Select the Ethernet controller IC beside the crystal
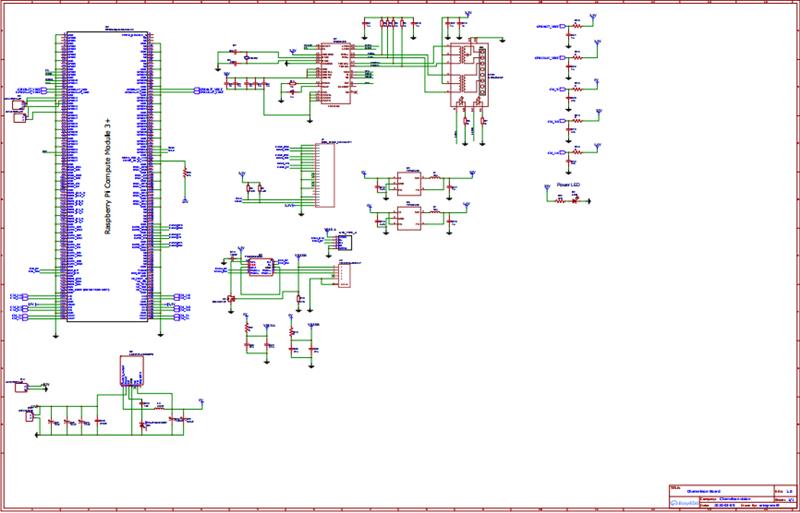The width and height of the screenshot is (800, 513). (335, 74)
